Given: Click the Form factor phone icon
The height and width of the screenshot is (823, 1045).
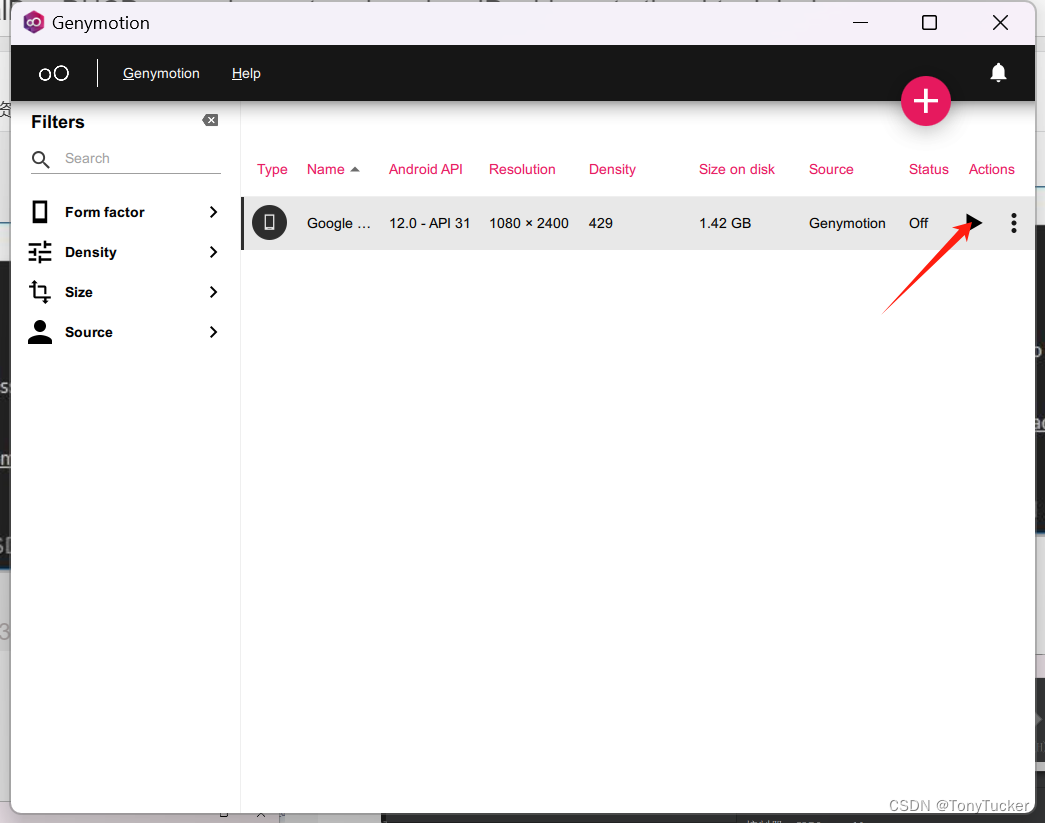Looking at the screenshot, I should (x=40, y=212).
